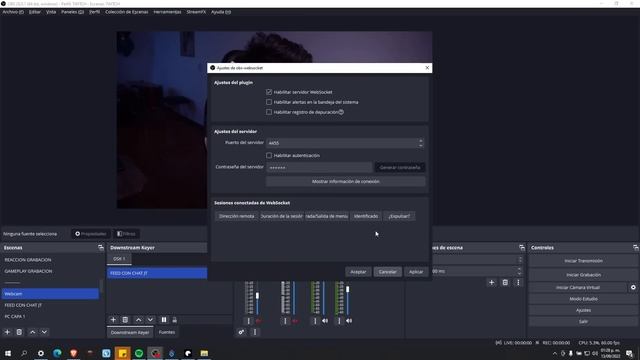Open audio mixer advanced settings gear
Screen dimensions: 640x360
tap(241, 332)
